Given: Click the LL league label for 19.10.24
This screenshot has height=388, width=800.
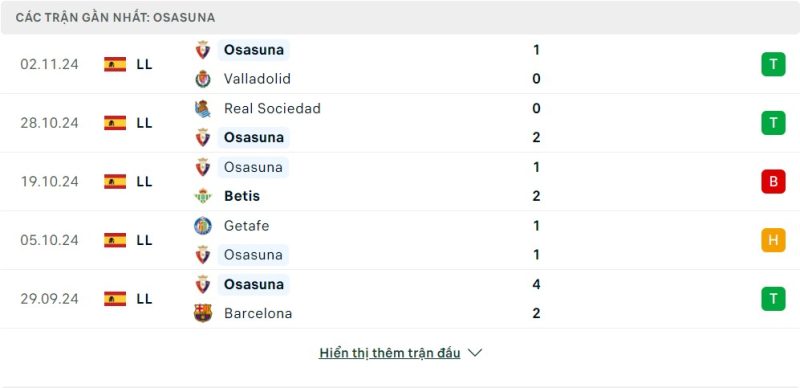Looking at the screenshot, I should tap(144, 181).
